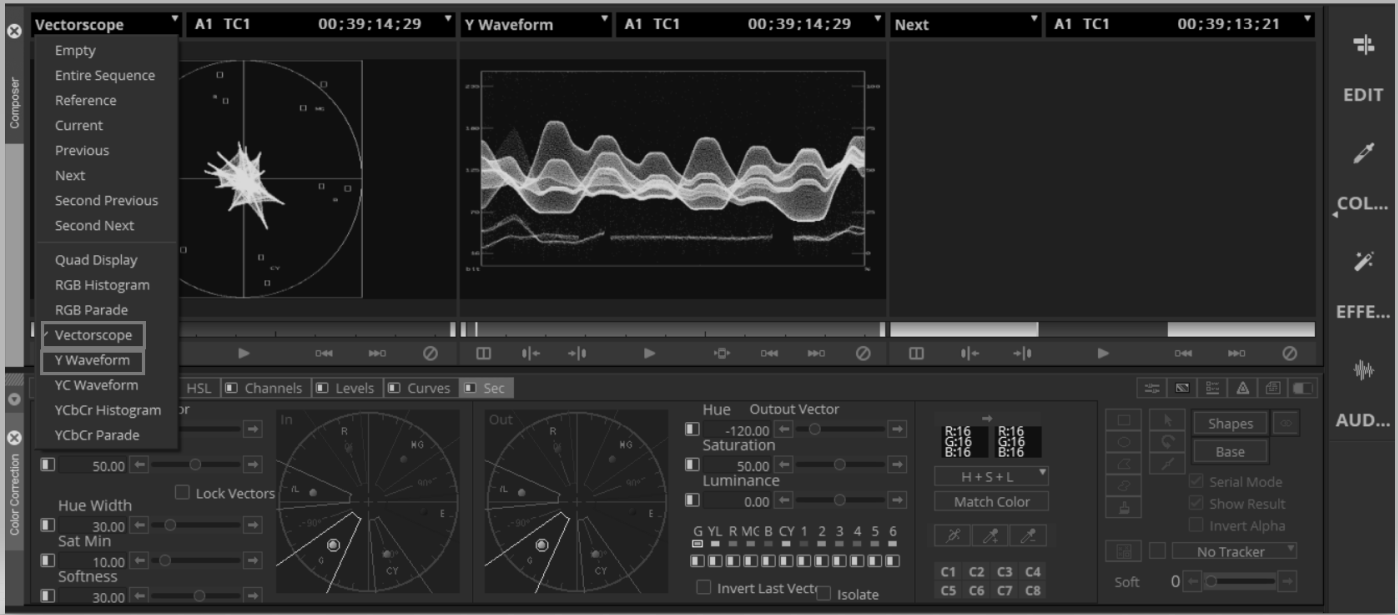Open the H + S + L dropdown

click(991, 476)
